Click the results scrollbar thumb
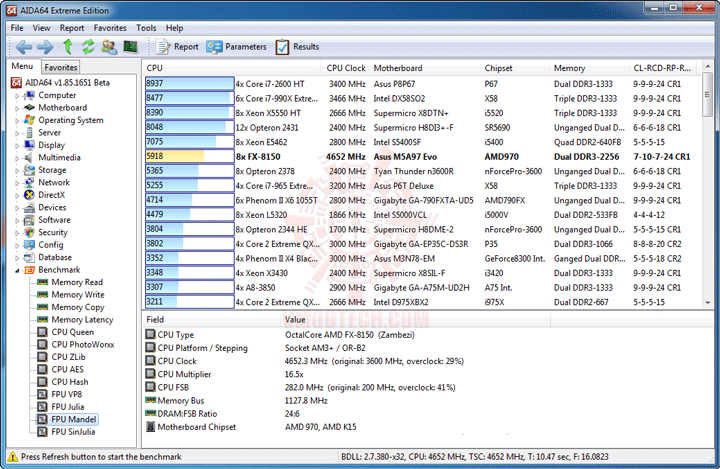The width and height of the screenshot is (720, 469). pos(708,95)
